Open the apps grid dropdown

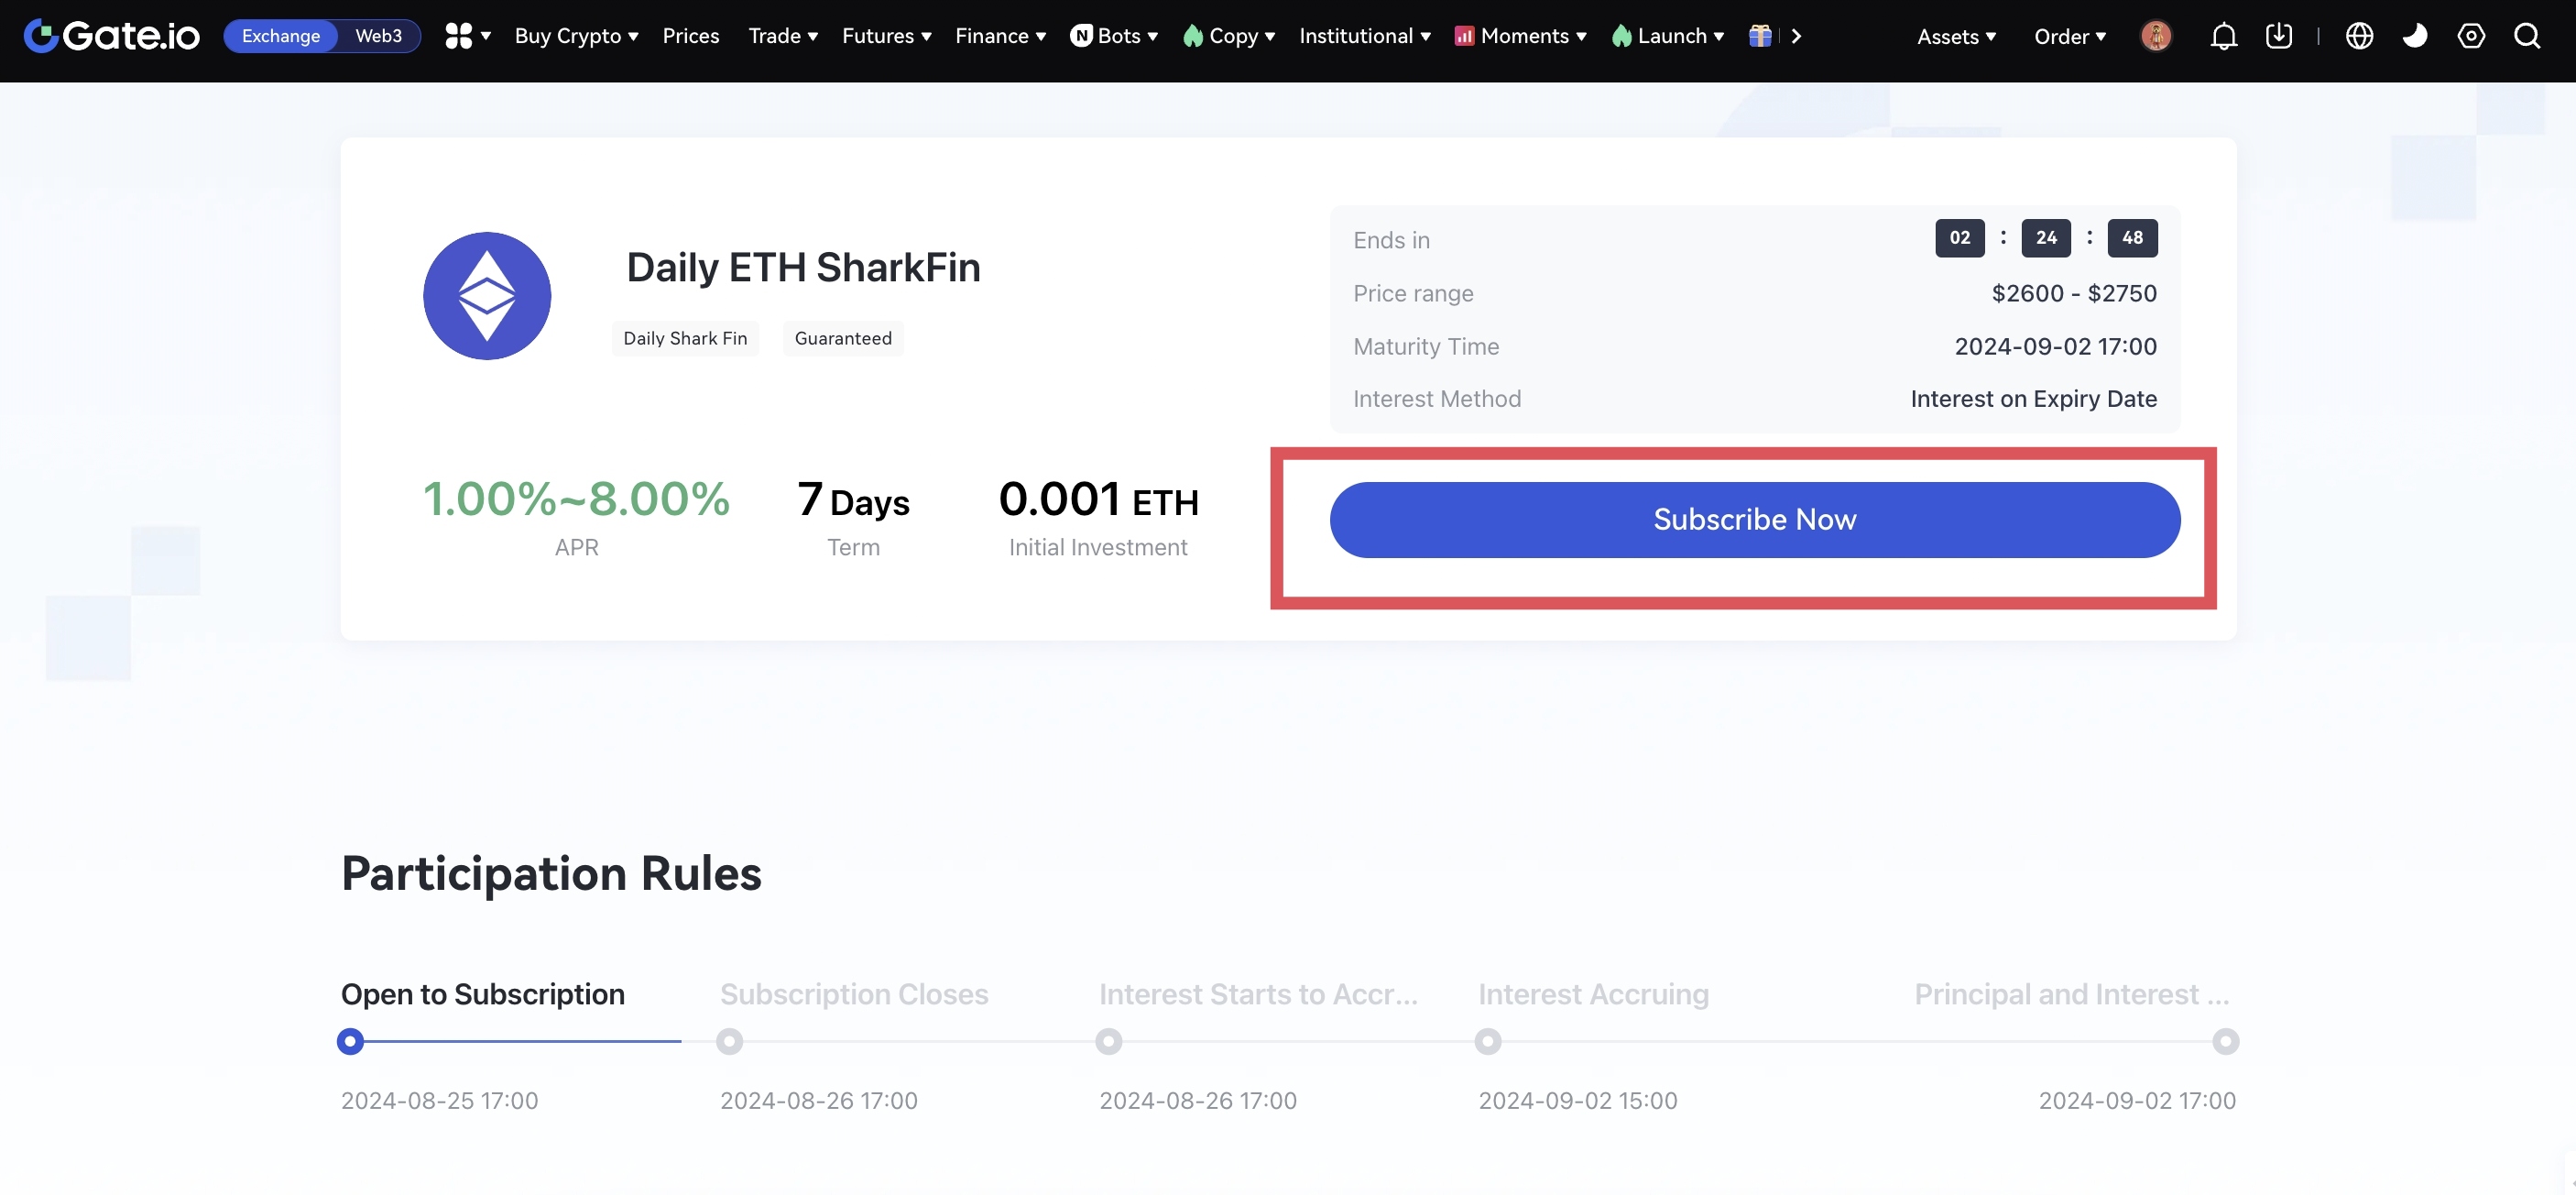[467, 36]
